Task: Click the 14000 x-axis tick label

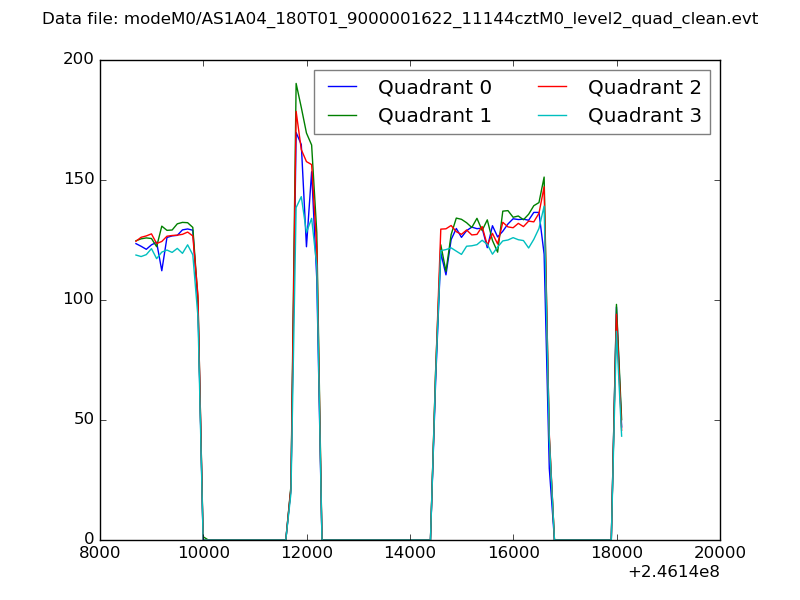Action: point(410,554)
